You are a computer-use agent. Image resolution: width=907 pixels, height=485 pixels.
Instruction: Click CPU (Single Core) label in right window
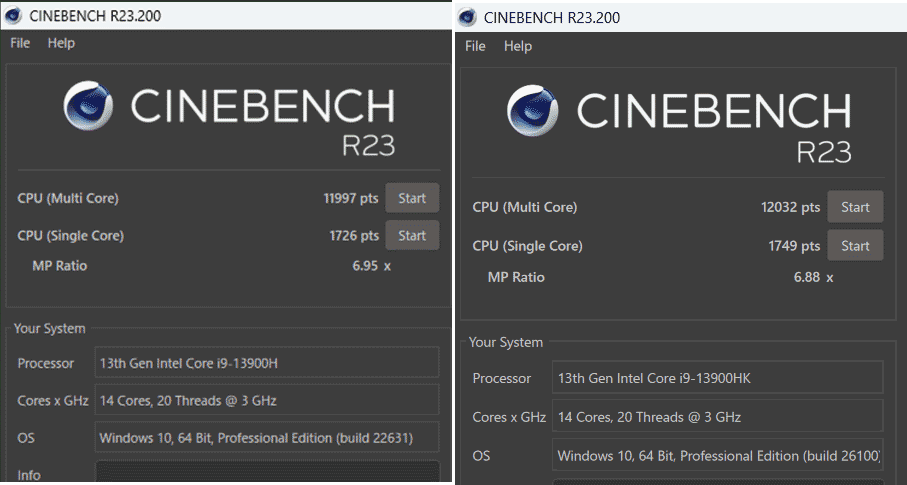(x=527, y=246)
